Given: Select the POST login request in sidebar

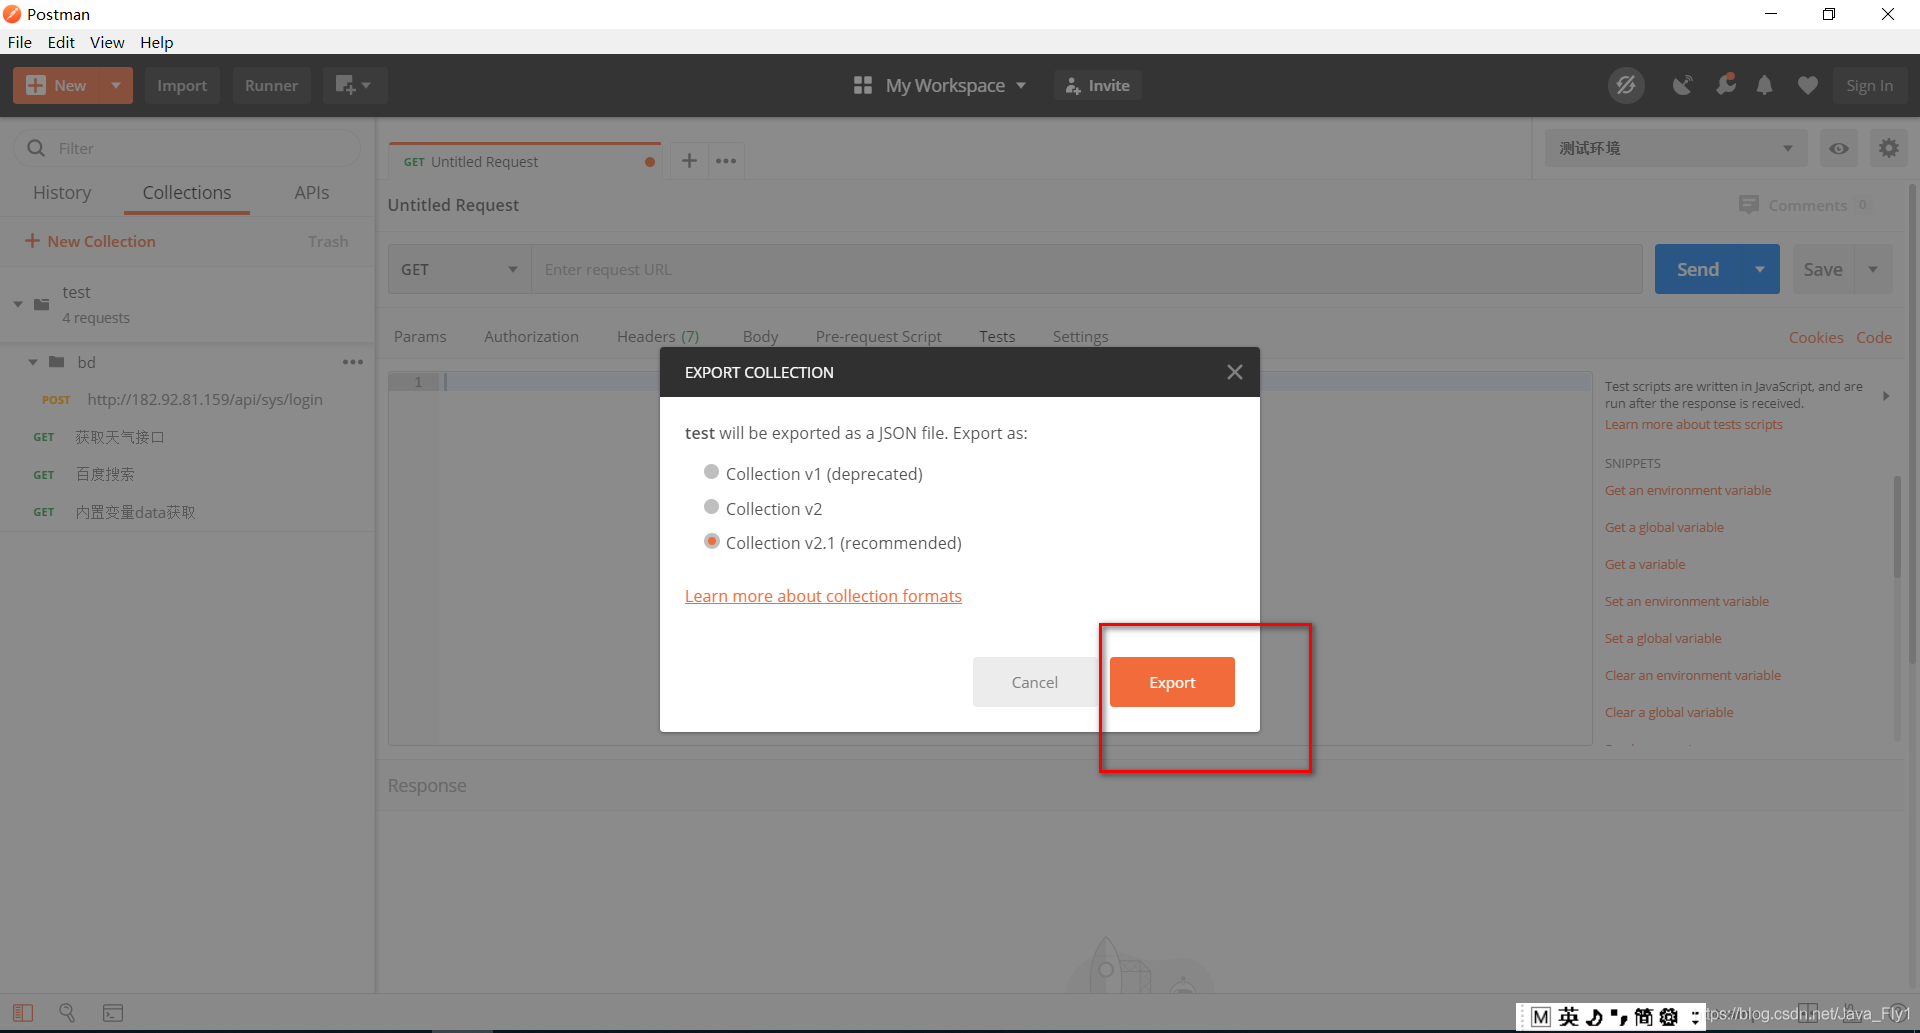Looking at the screenshot, I should [x=188, y=399].
